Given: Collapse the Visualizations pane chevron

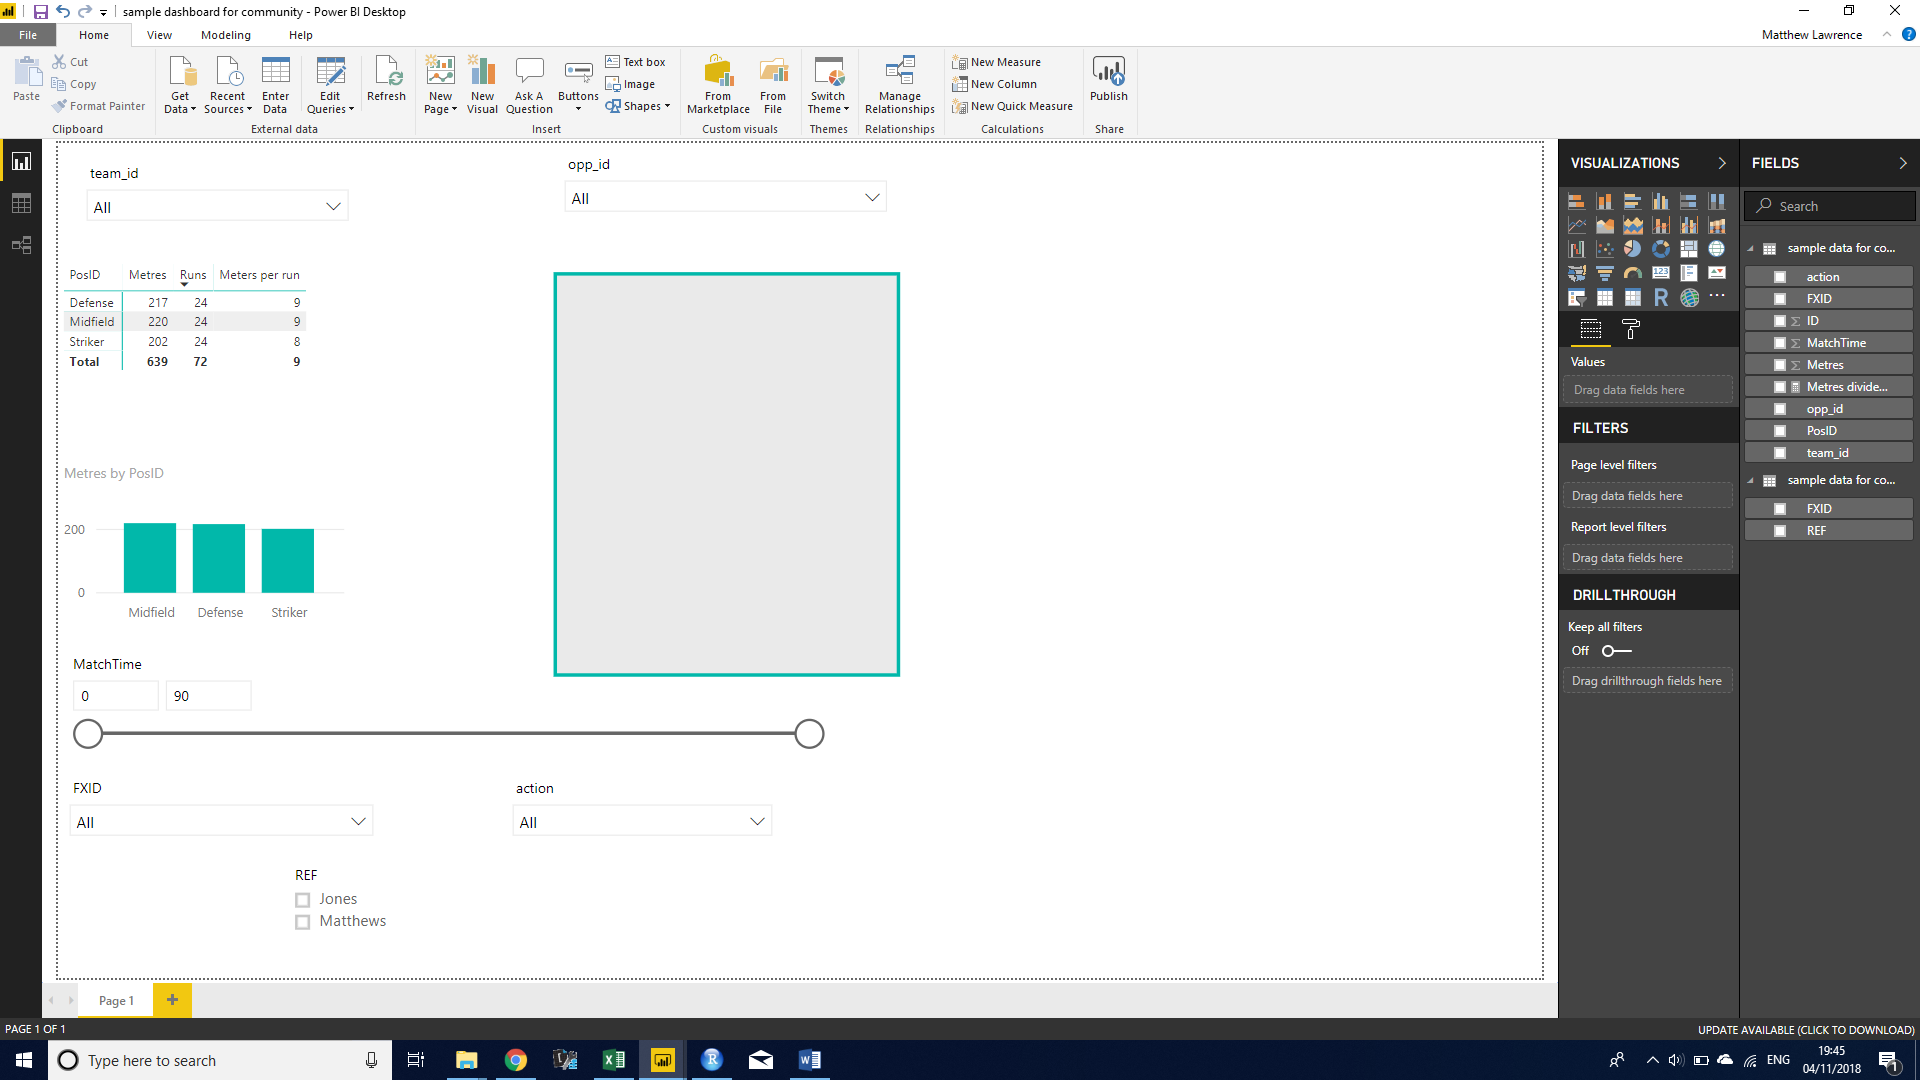Looking at the screenshot, I should (x=1721, y=163).
